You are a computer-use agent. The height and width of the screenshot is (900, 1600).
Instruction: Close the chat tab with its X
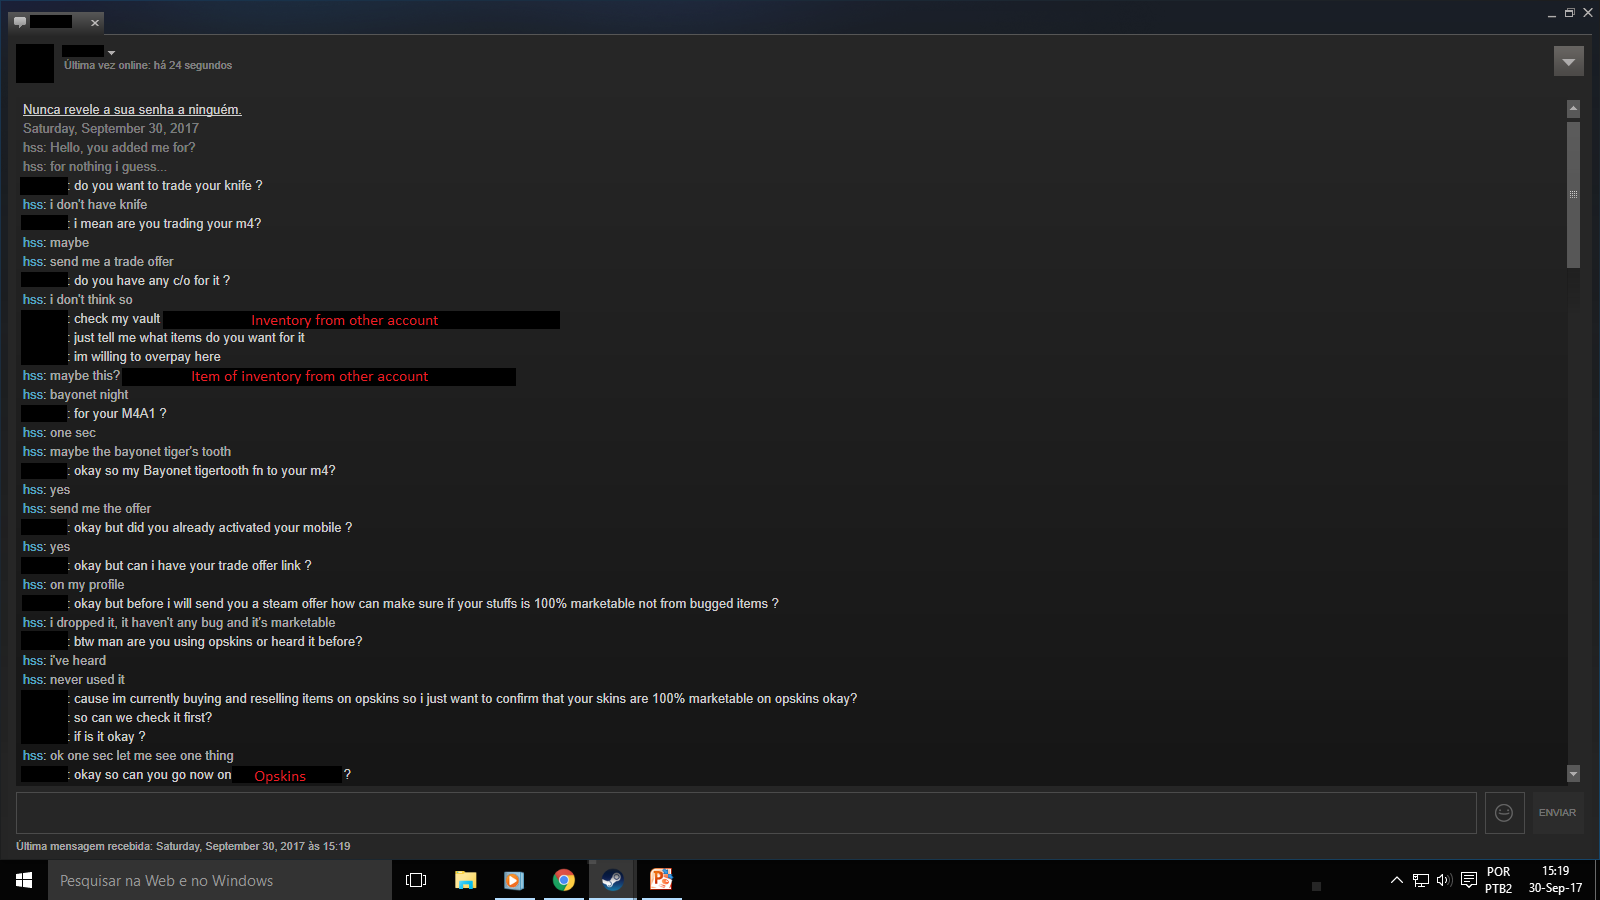[95, 22]
